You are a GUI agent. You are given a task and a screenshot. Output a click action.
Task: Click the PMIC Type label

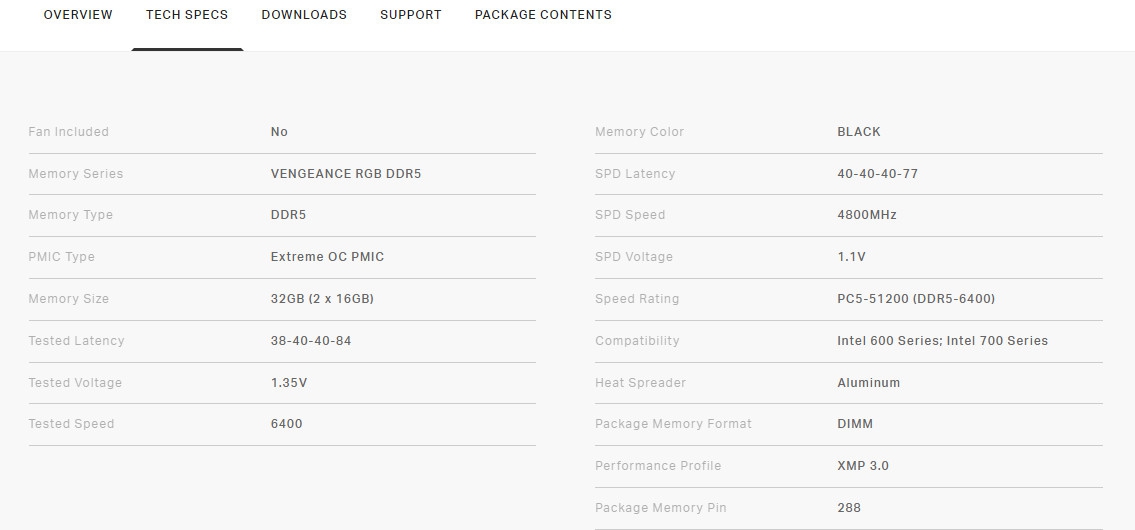62,257
